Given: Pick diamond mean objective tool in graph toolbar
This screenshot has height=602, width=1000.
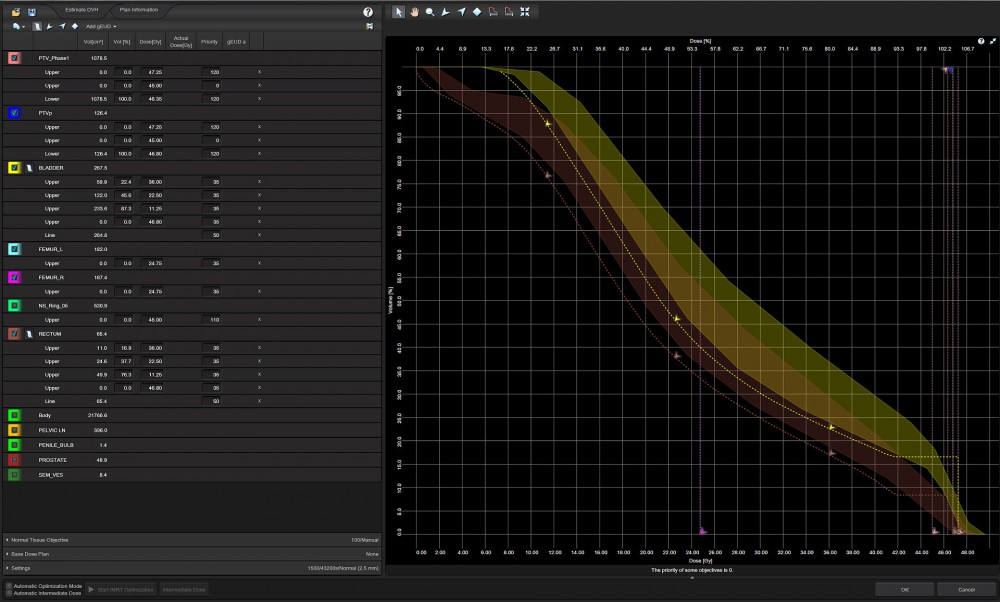Looking at the screenshot, I should [477, 11].
